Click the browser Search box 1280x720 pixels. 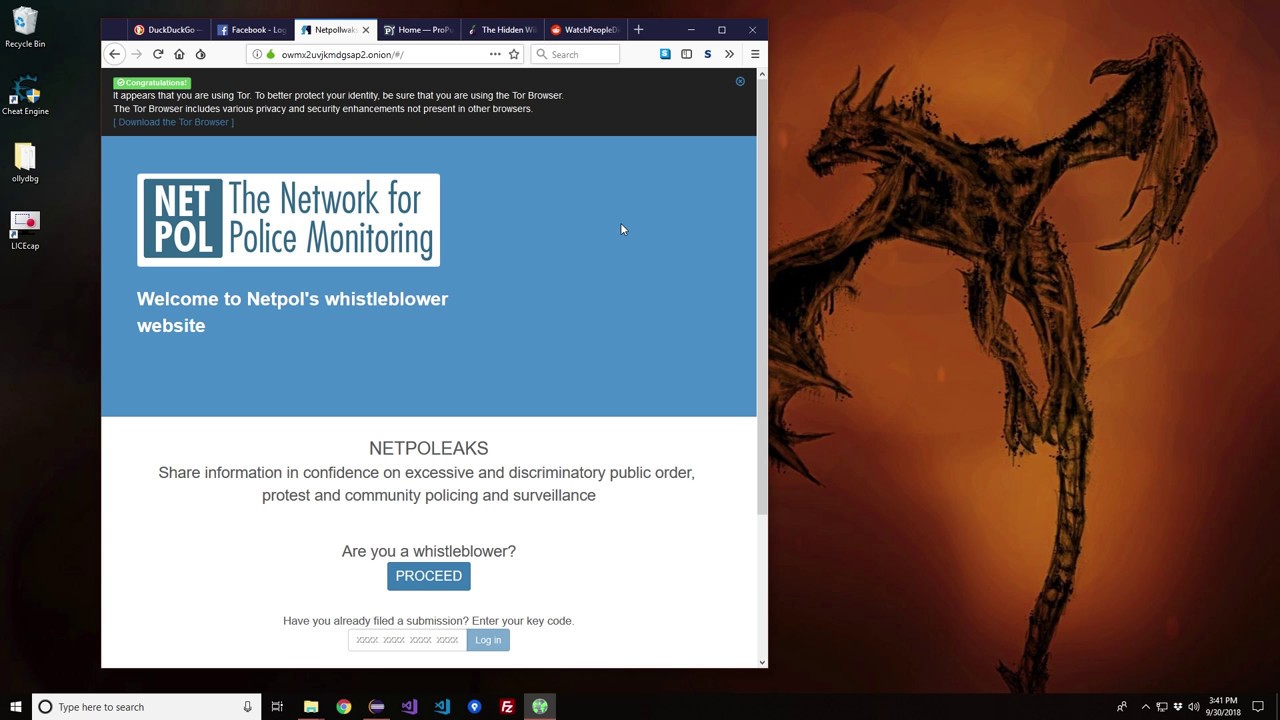tap(575, 54)
